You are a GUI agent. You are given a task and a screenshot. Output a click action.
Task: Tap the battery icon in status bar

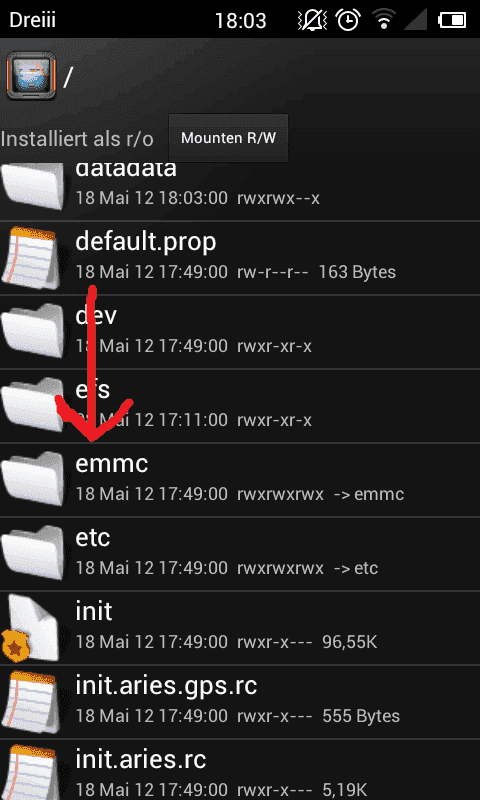coord(451,20)
